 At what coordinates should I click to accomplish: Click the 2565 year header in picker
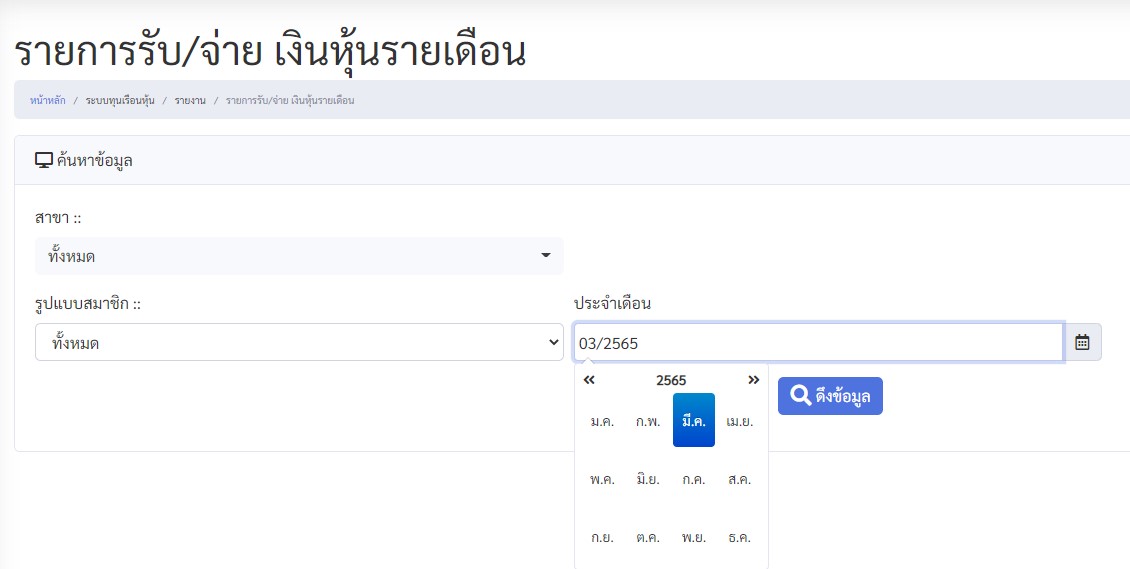[671, 380]
